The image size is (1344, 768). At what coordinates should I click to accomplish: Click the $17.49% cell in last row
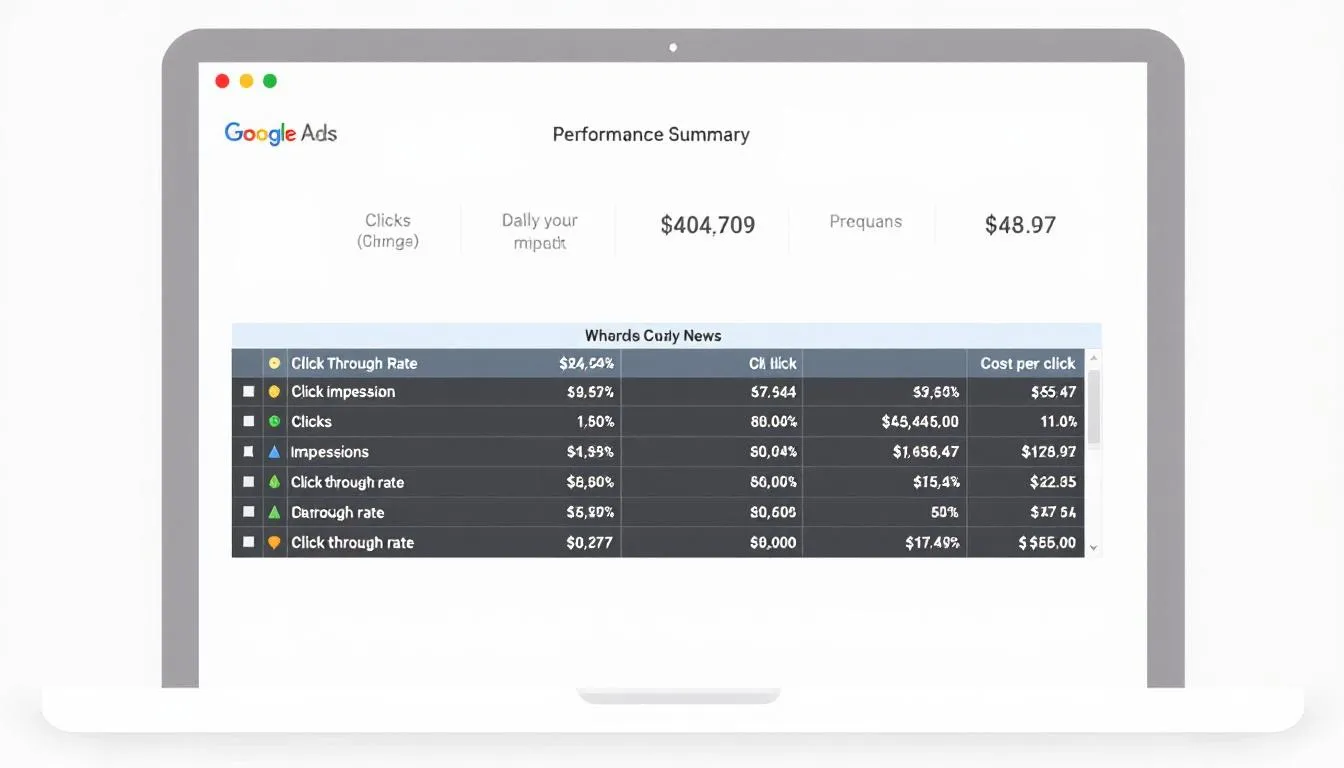point(932,542)
